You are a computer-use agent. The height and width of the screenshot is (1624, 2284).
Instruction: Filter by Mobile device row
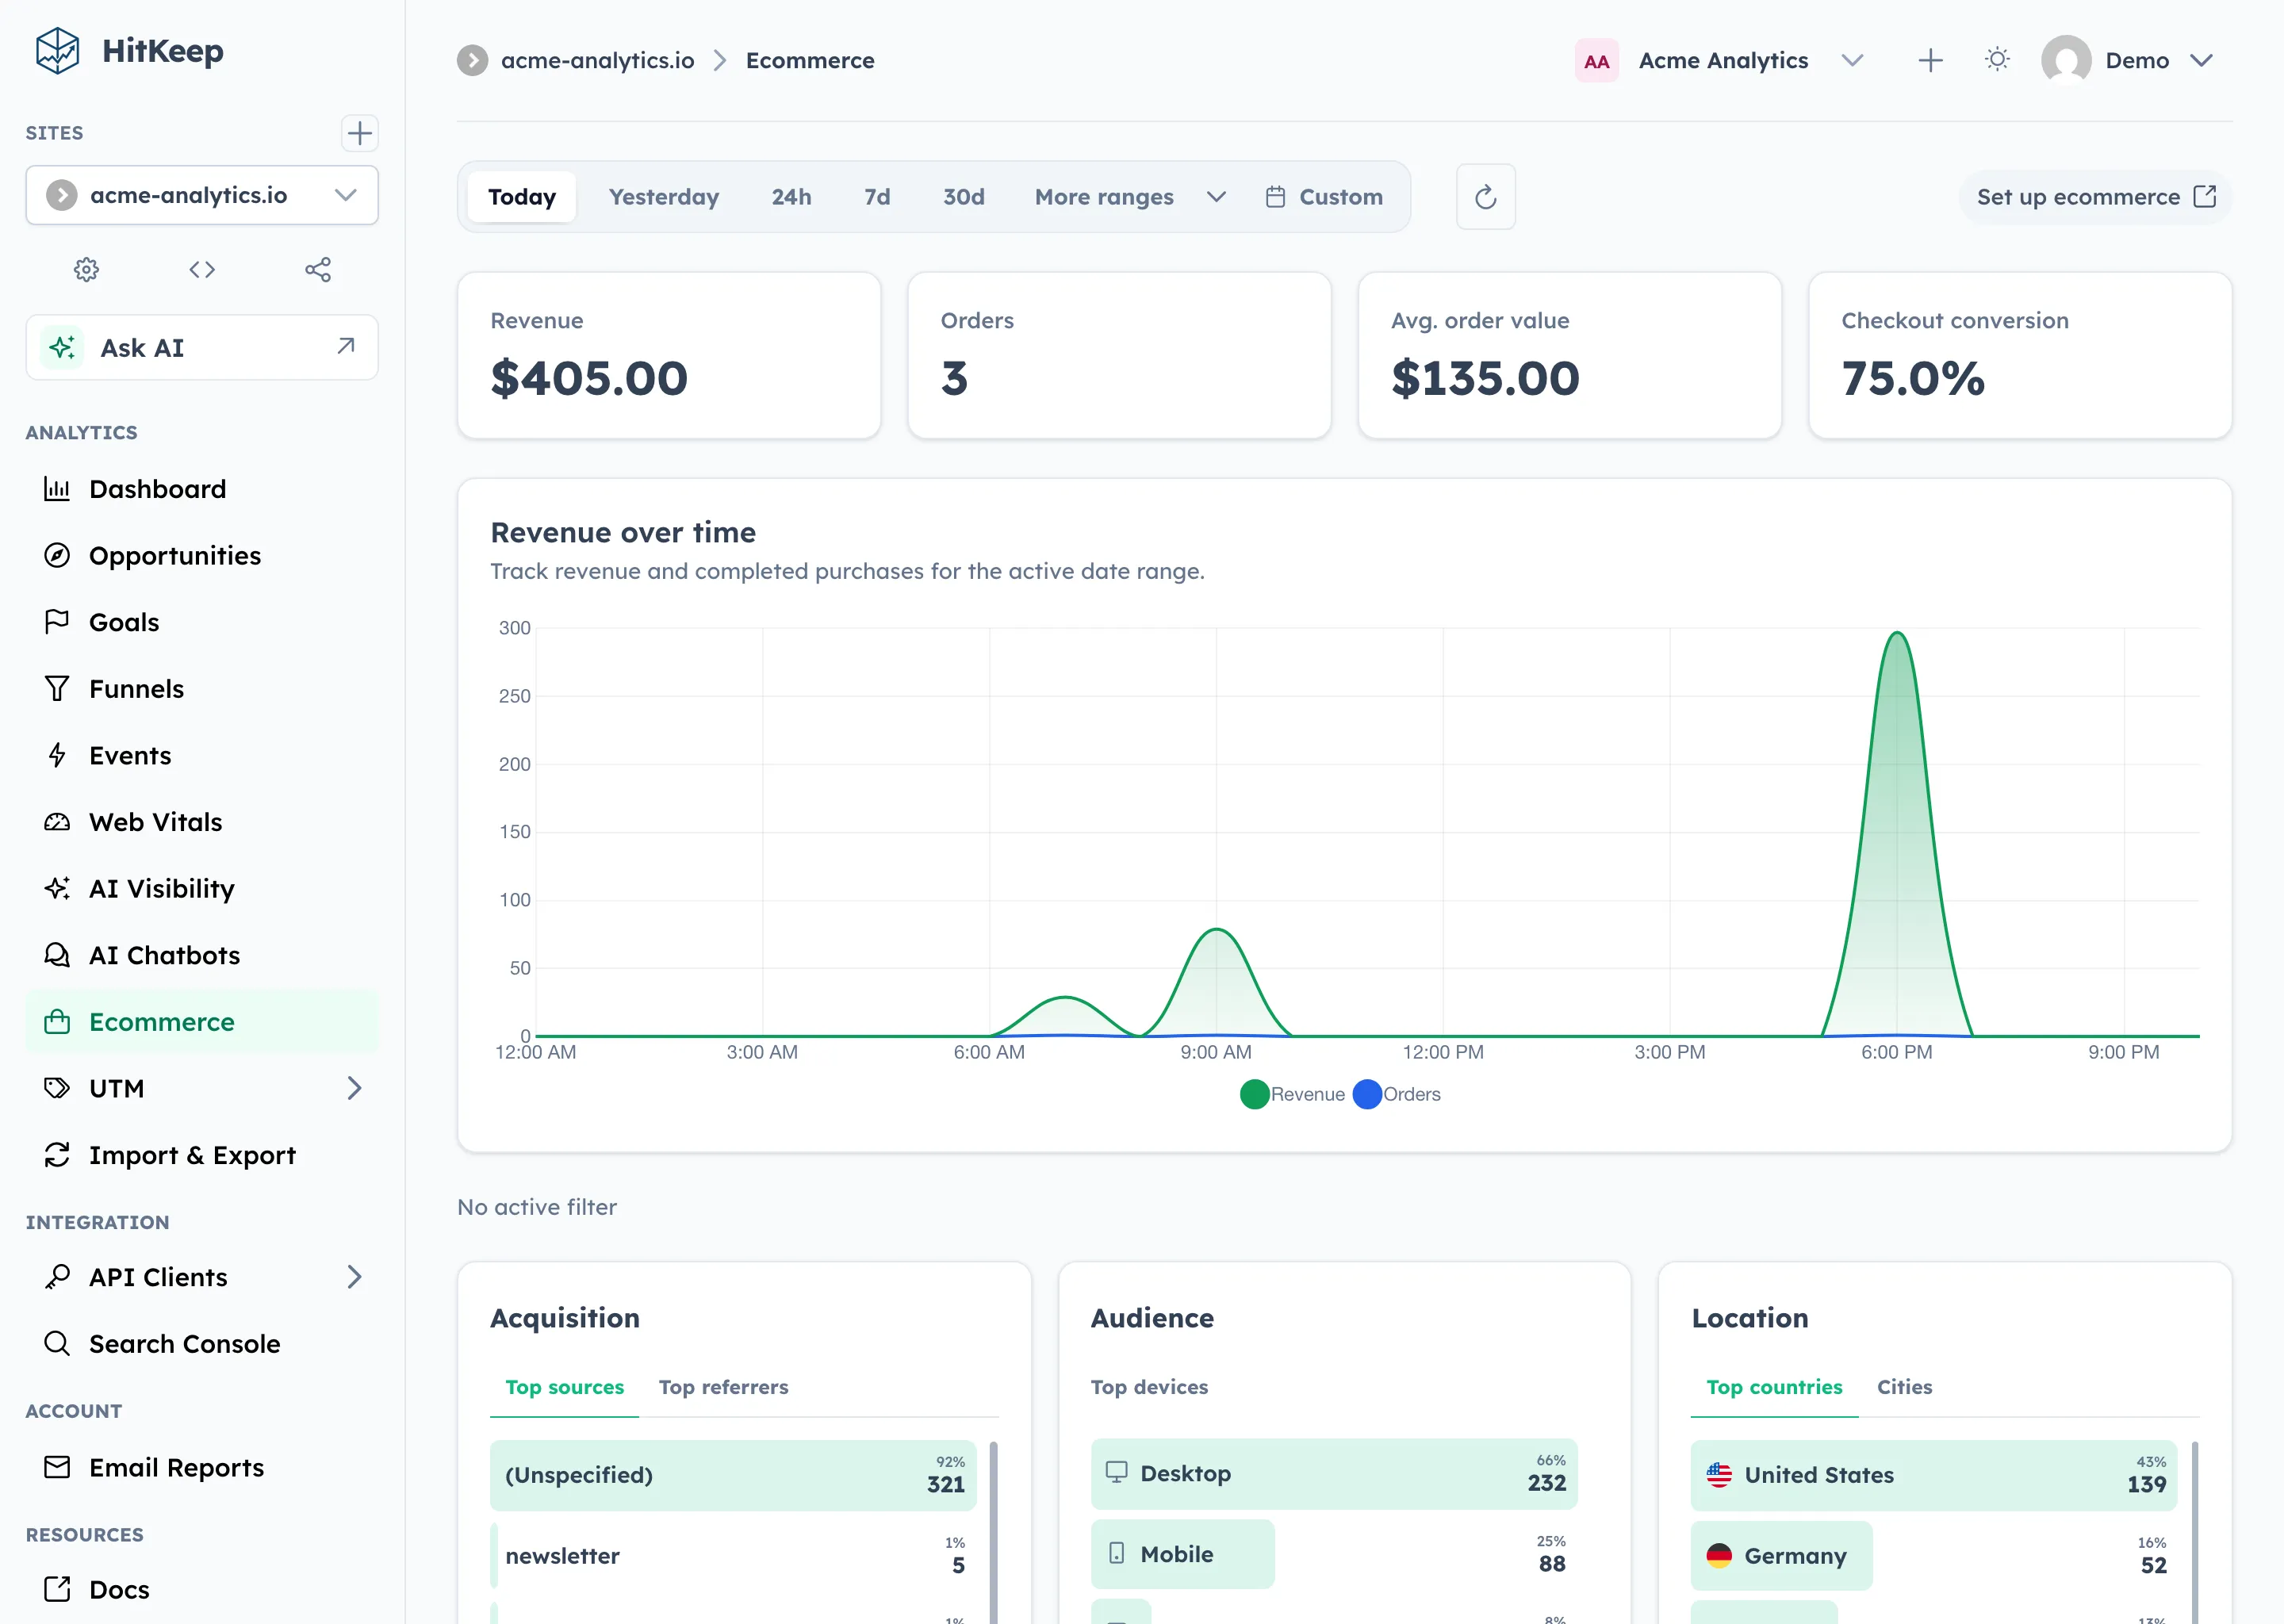[1334, 1554]
